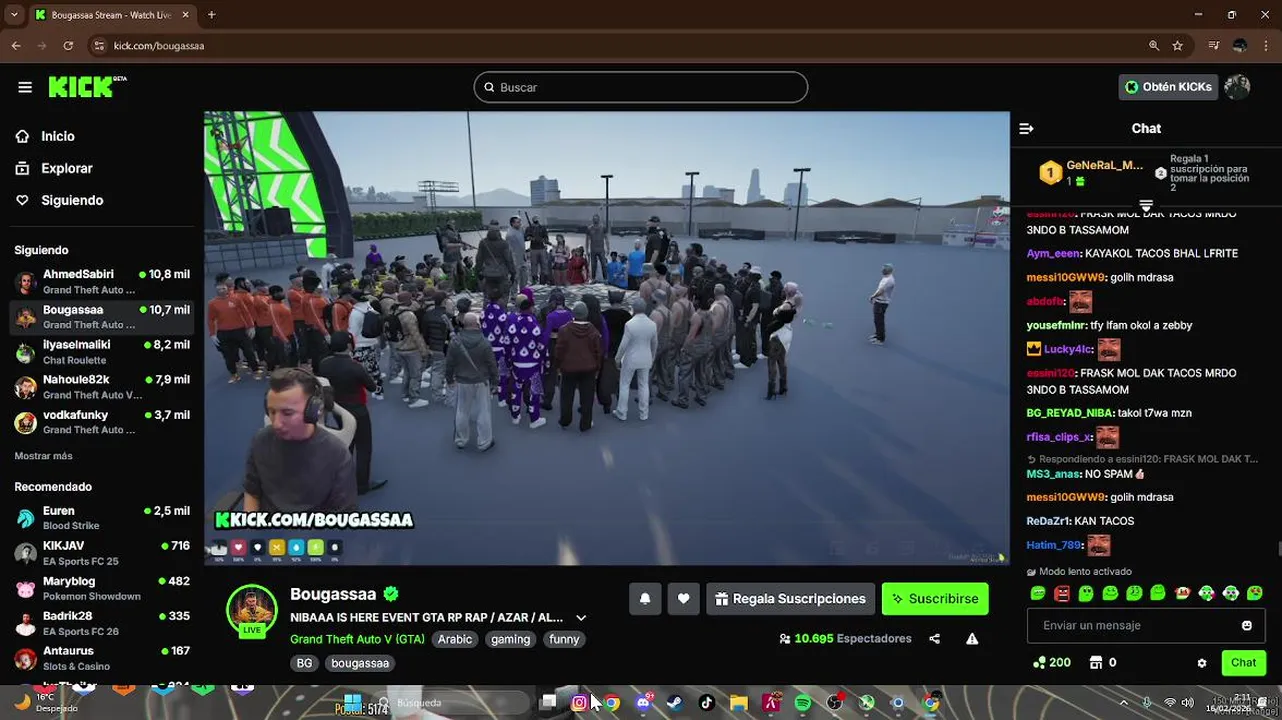Click the BG tag
The image size is (1282, 720).
tap(304, 663)
